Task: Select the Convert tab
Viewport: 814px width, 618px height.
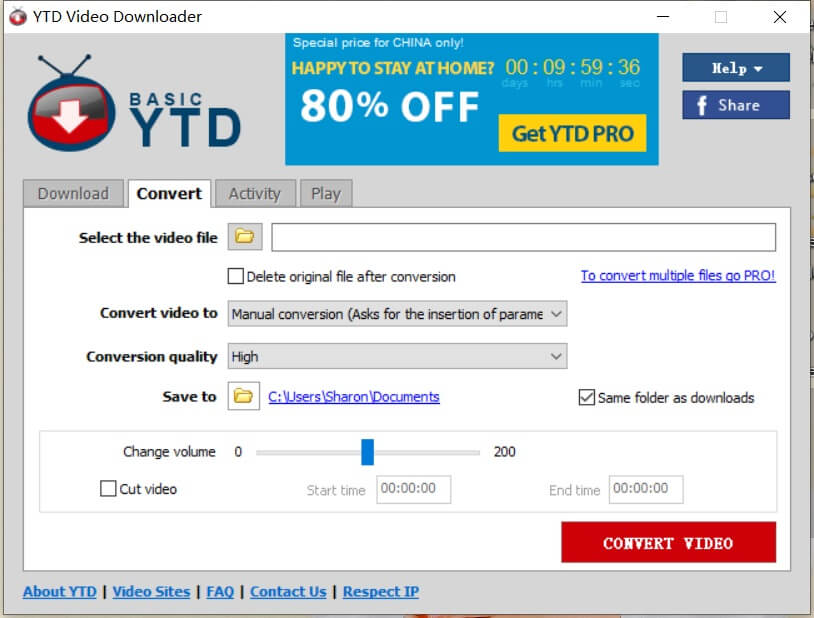Action: [x=169, y=194]
